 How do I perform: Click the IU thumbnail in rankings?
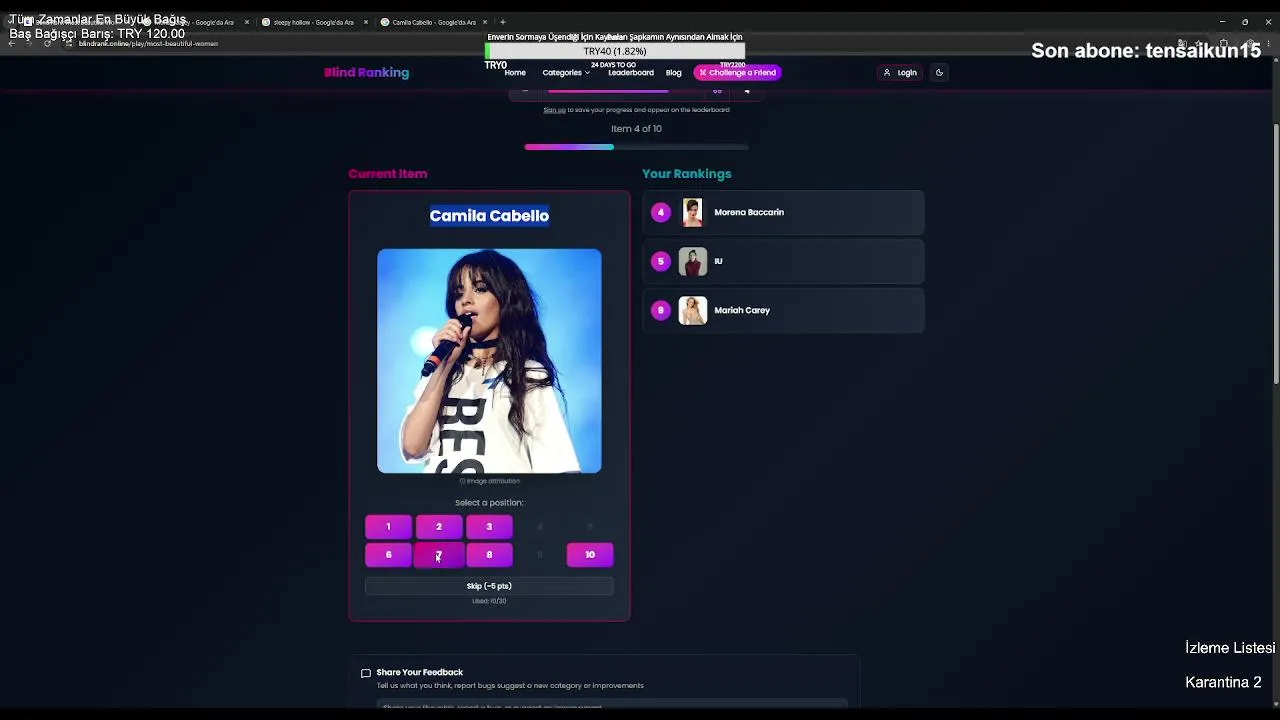[692, 261]
